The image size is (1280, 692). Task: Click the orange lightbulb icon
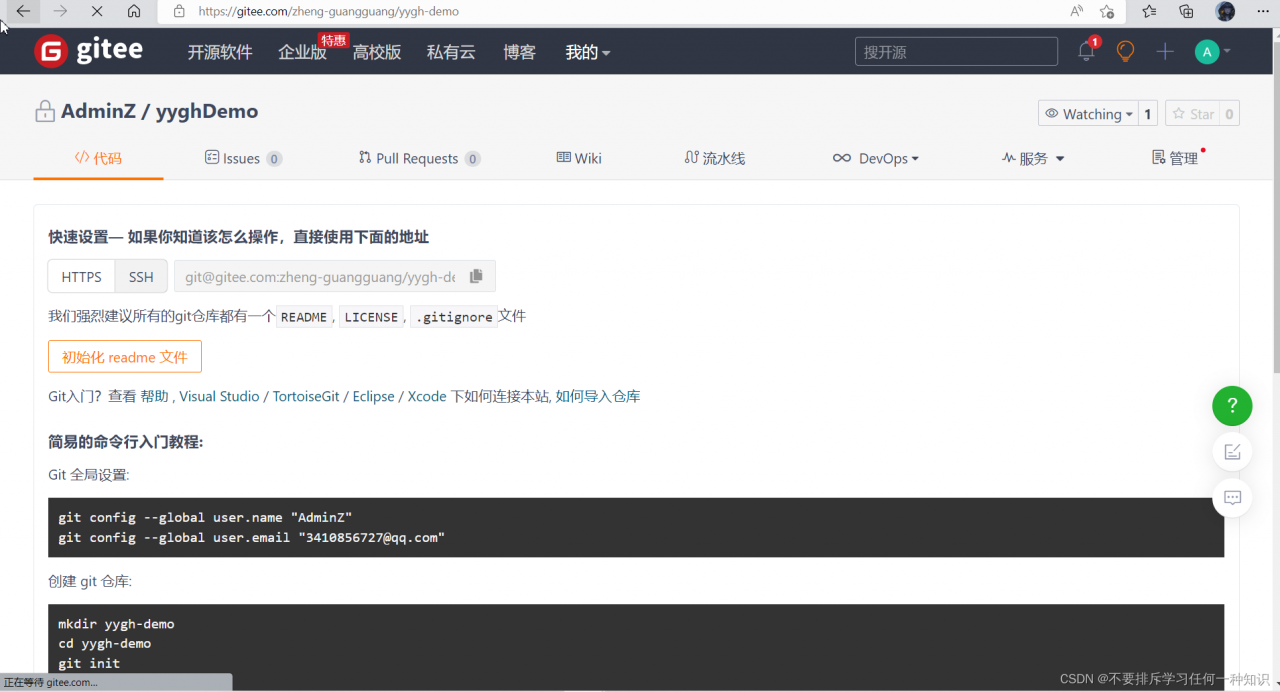point(1126,51)
